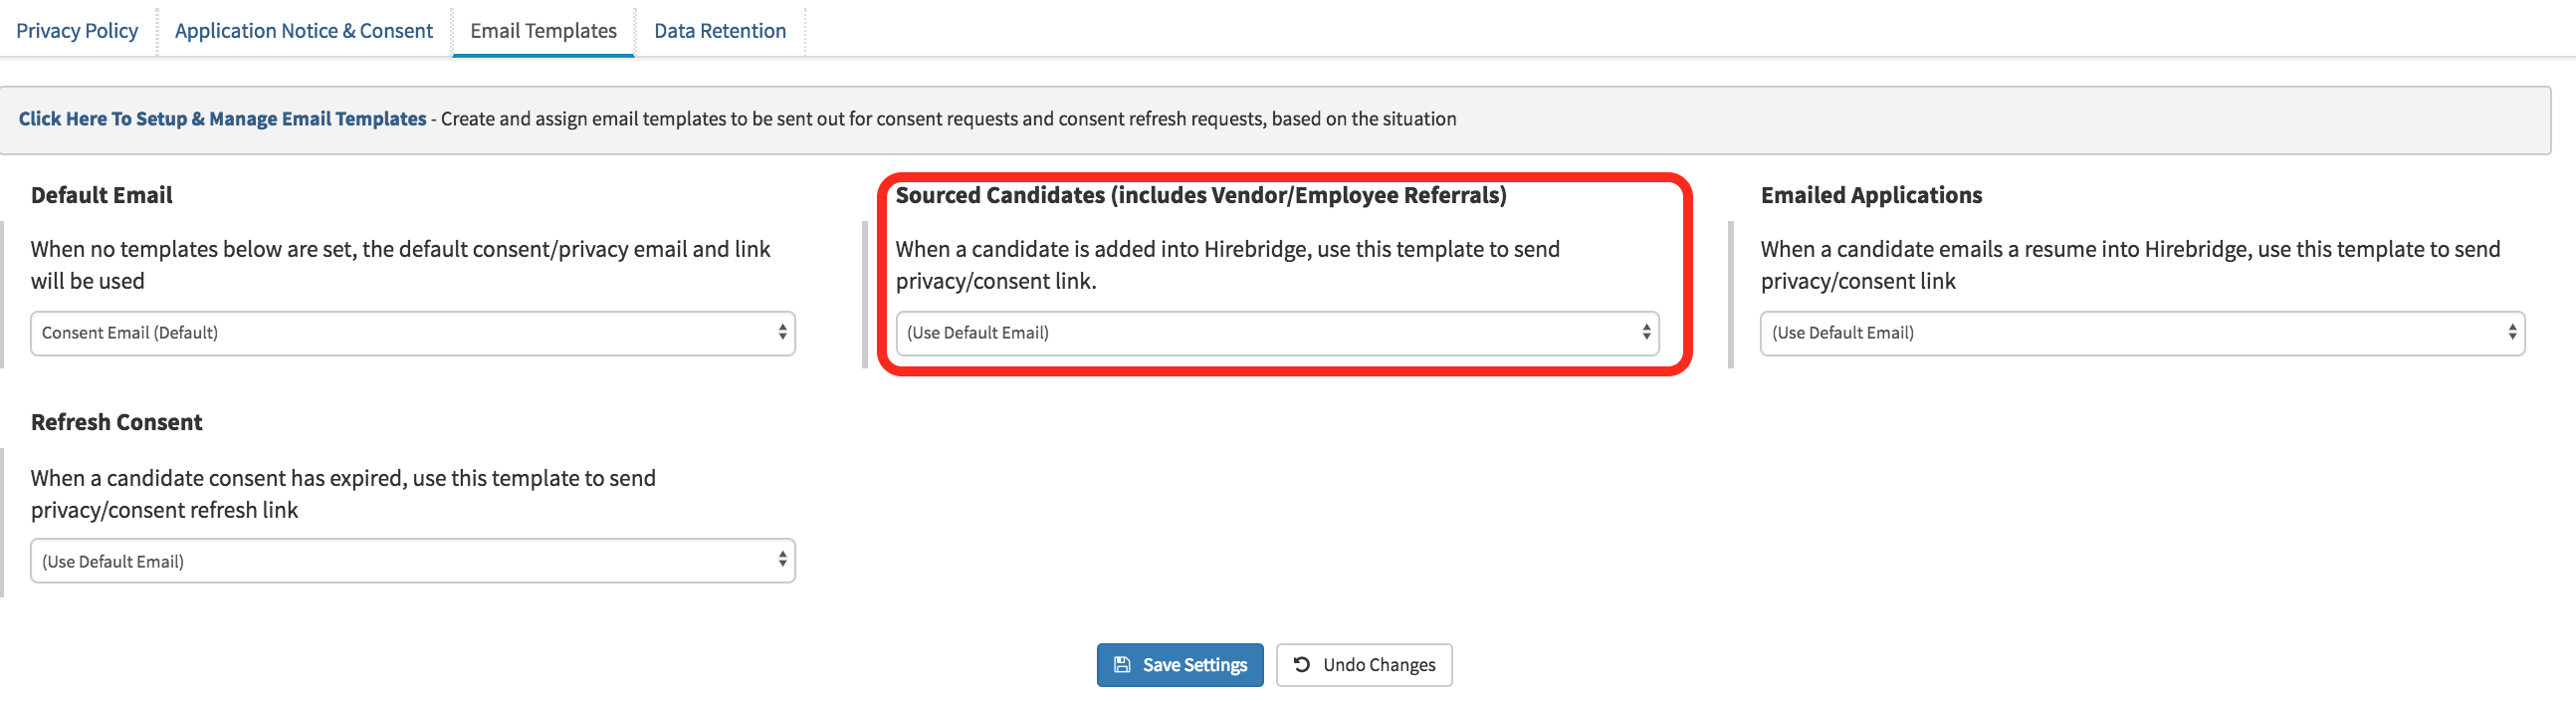Click the save disk icon on Save Settings
Image resolution: width=2576 pixels, height=701 pixels.
tap(1122, 664)
